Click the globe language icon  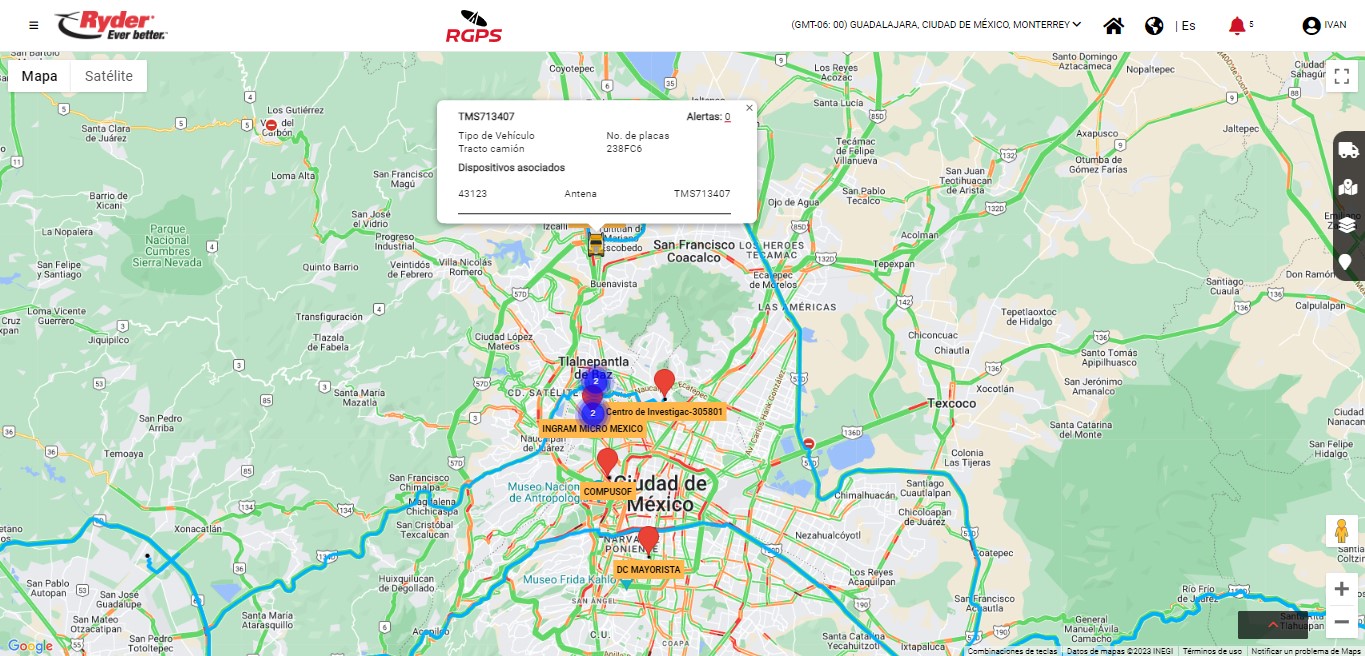(x=1154, y=26)
